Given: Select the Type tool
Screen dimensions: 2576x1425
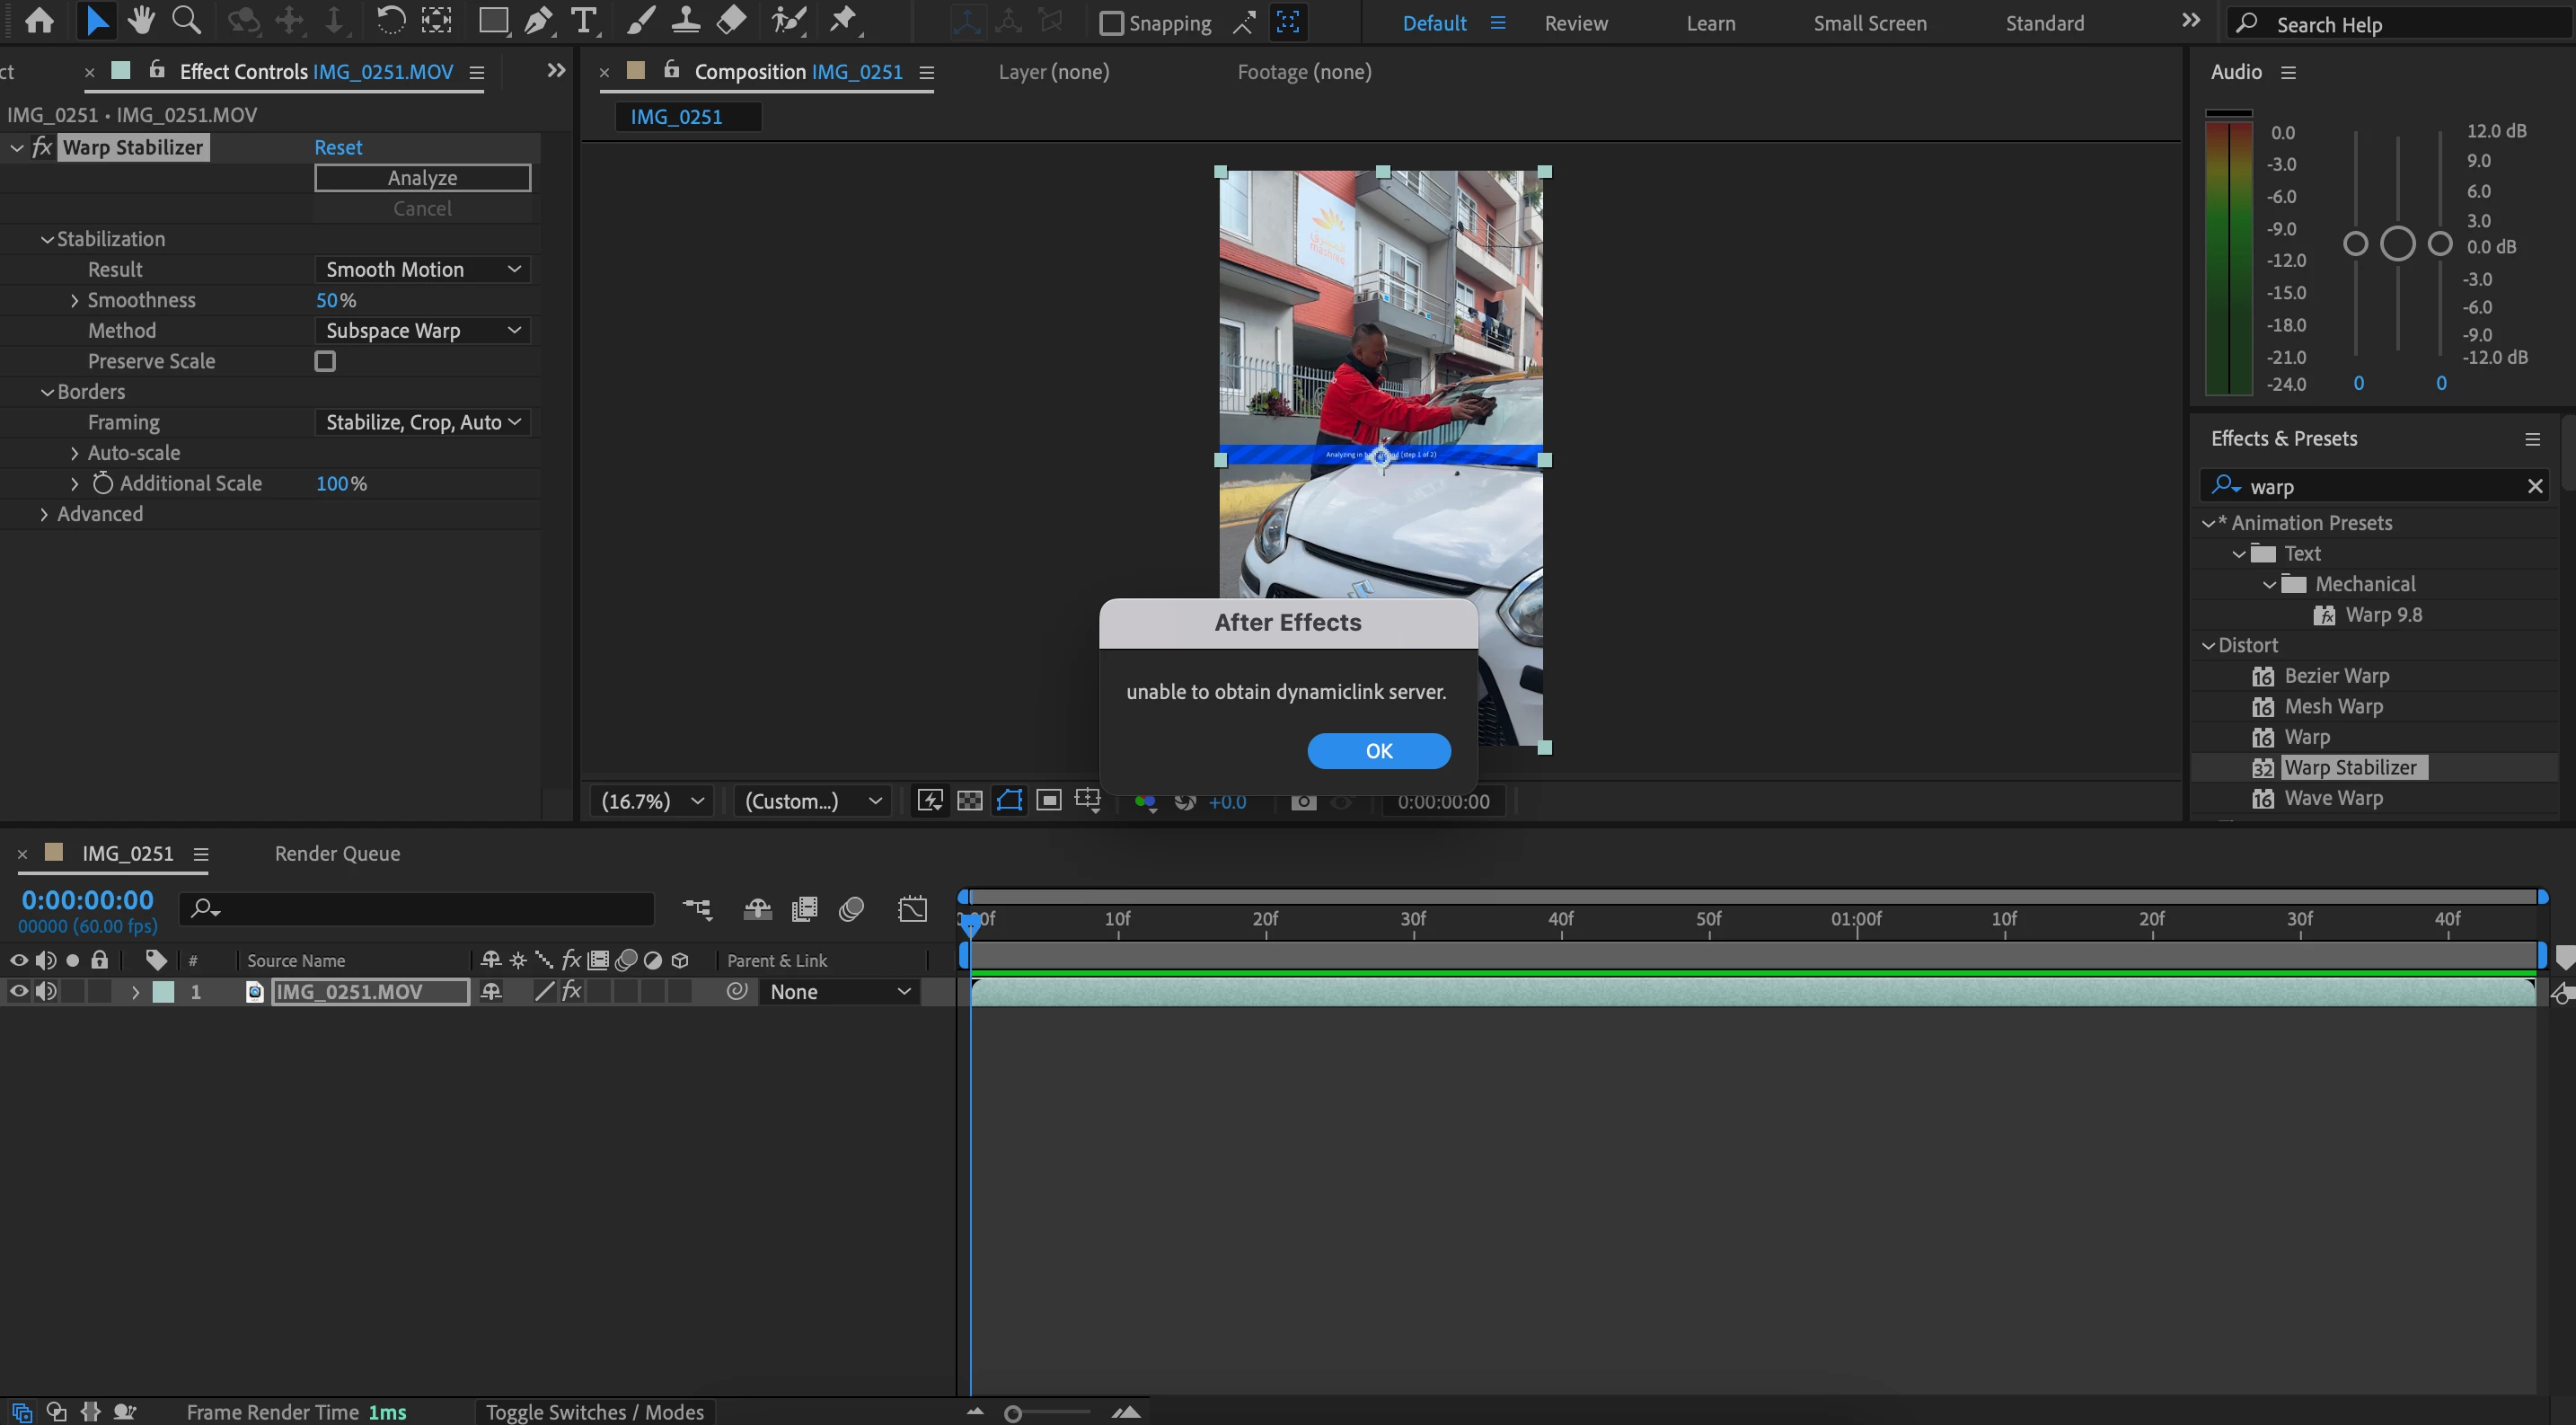Looking at the screenshot, I should click(583, 20).
